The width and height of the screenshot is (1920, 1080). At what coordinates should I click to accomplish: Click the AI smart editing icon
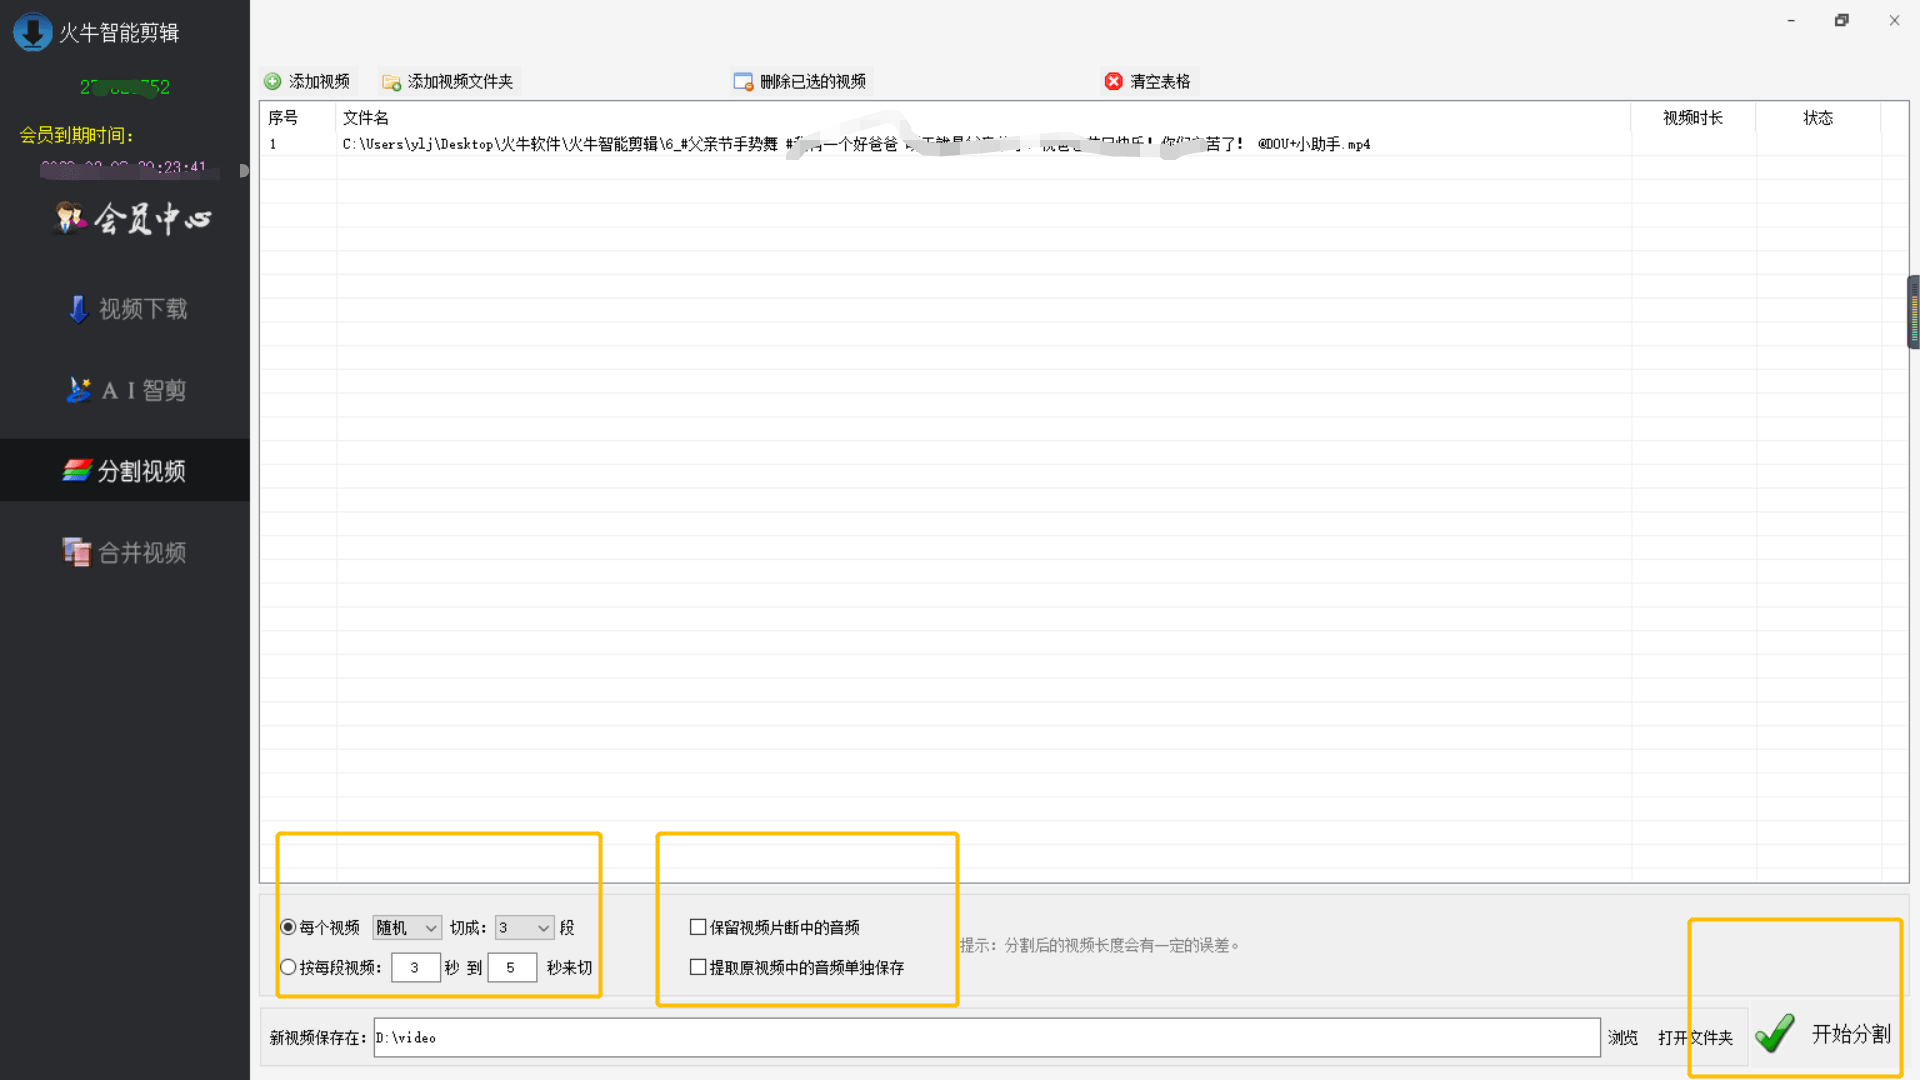pos(78,390)
